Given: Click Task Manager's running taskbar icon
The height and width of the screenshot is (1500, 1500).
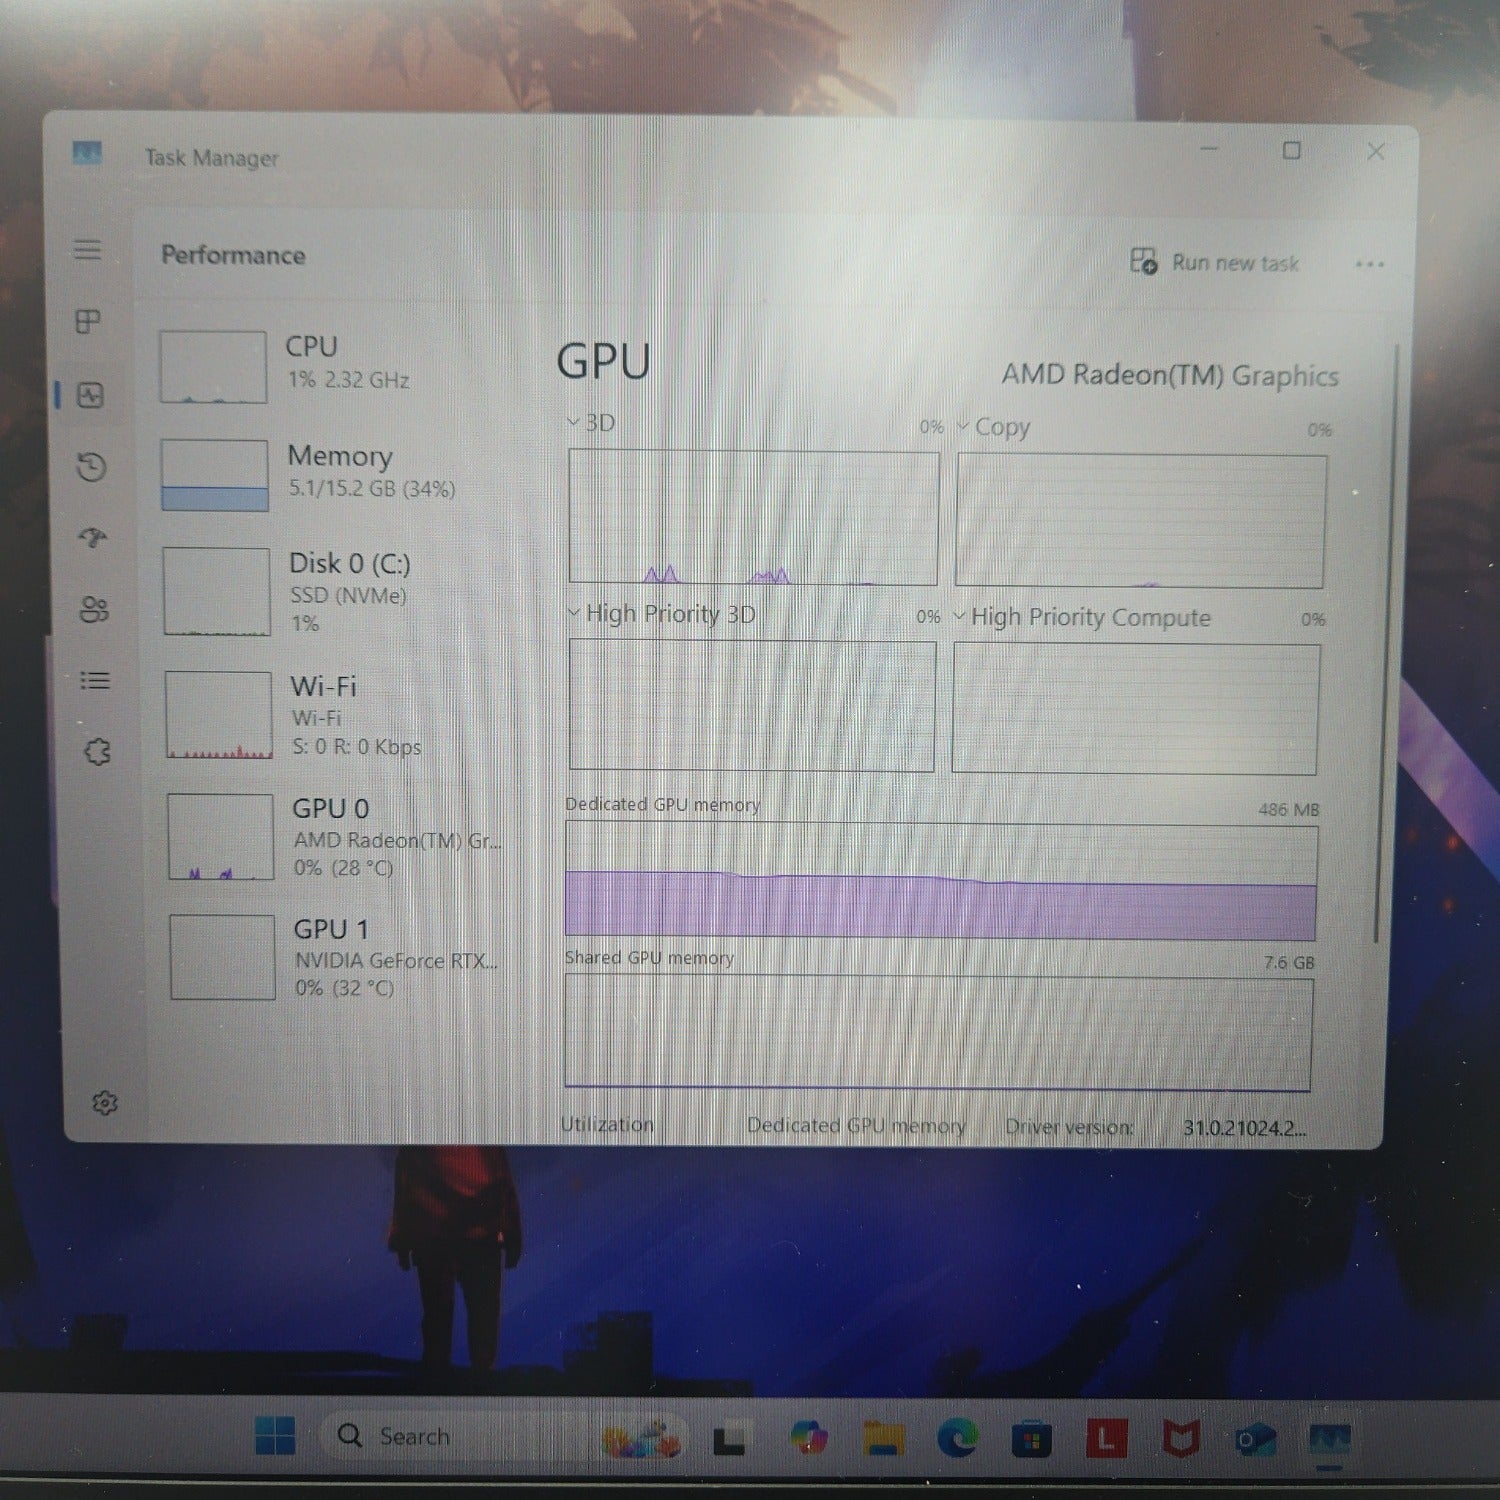Looking at the screenshot, I should click(x=1329, y=1443).
